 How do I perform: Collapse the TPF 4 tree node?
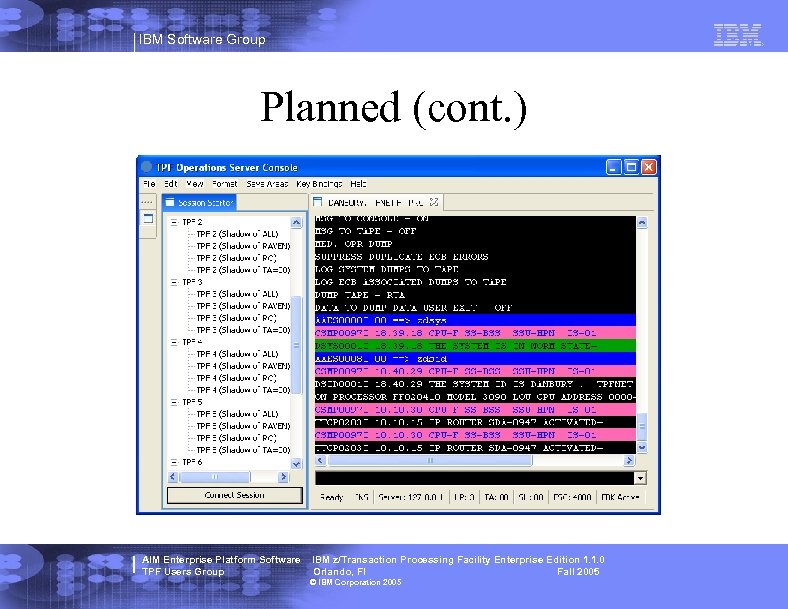174,342
